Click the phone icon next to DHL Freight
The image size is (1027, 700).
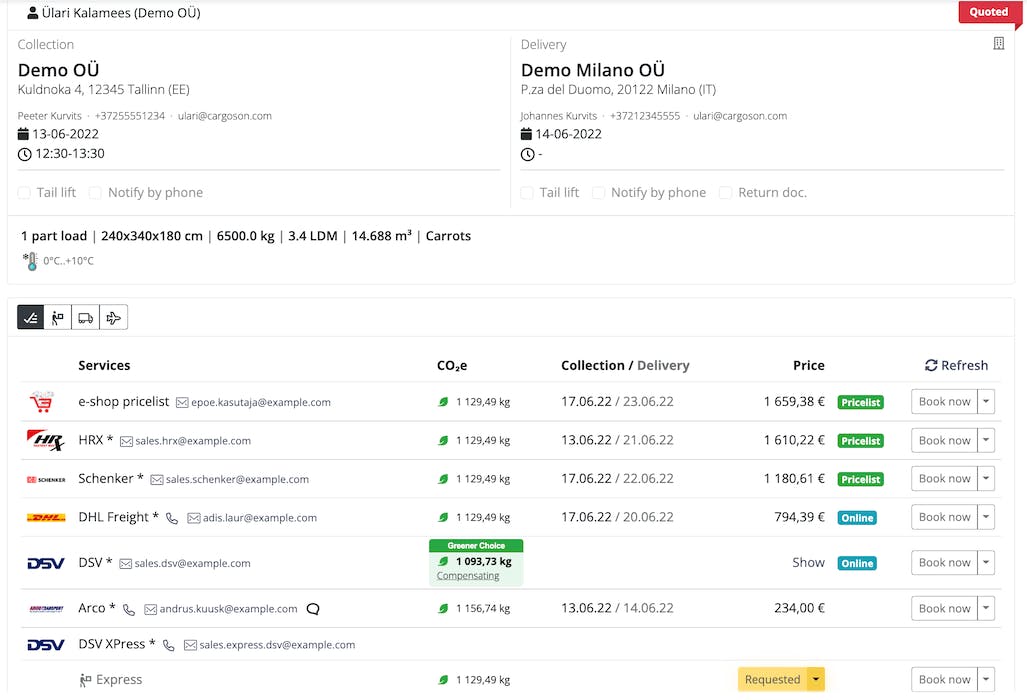pyautogui.click(x=172, y=518)
